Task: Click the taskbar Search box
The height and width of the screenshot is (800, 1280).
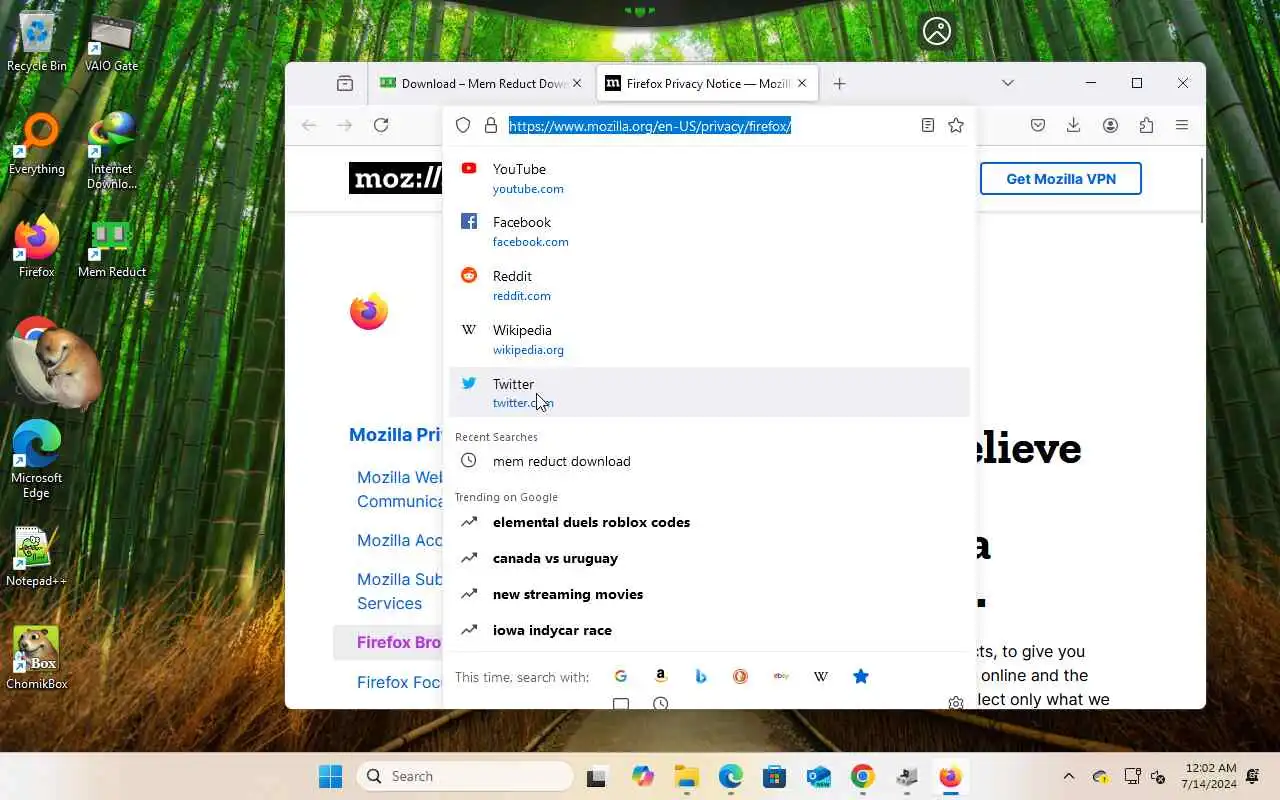Action: click(x=465, y=776)
